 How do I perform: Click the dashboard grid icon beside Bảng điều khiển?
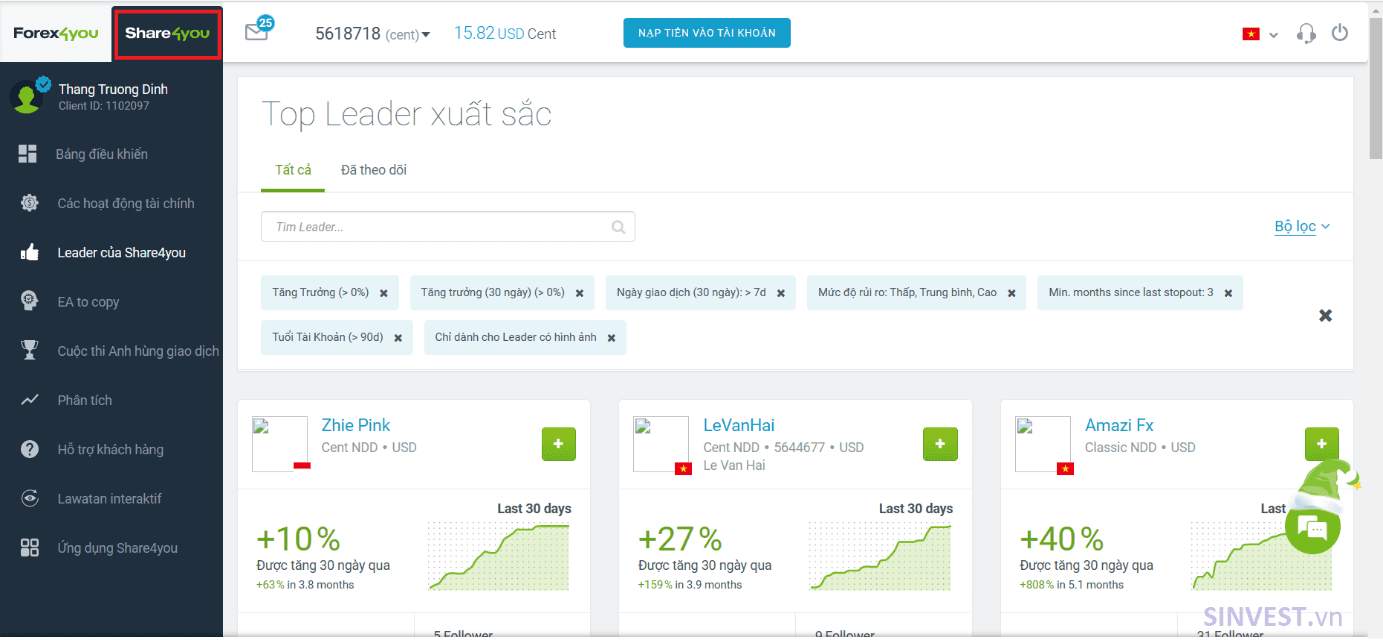[x=28, y=154]
